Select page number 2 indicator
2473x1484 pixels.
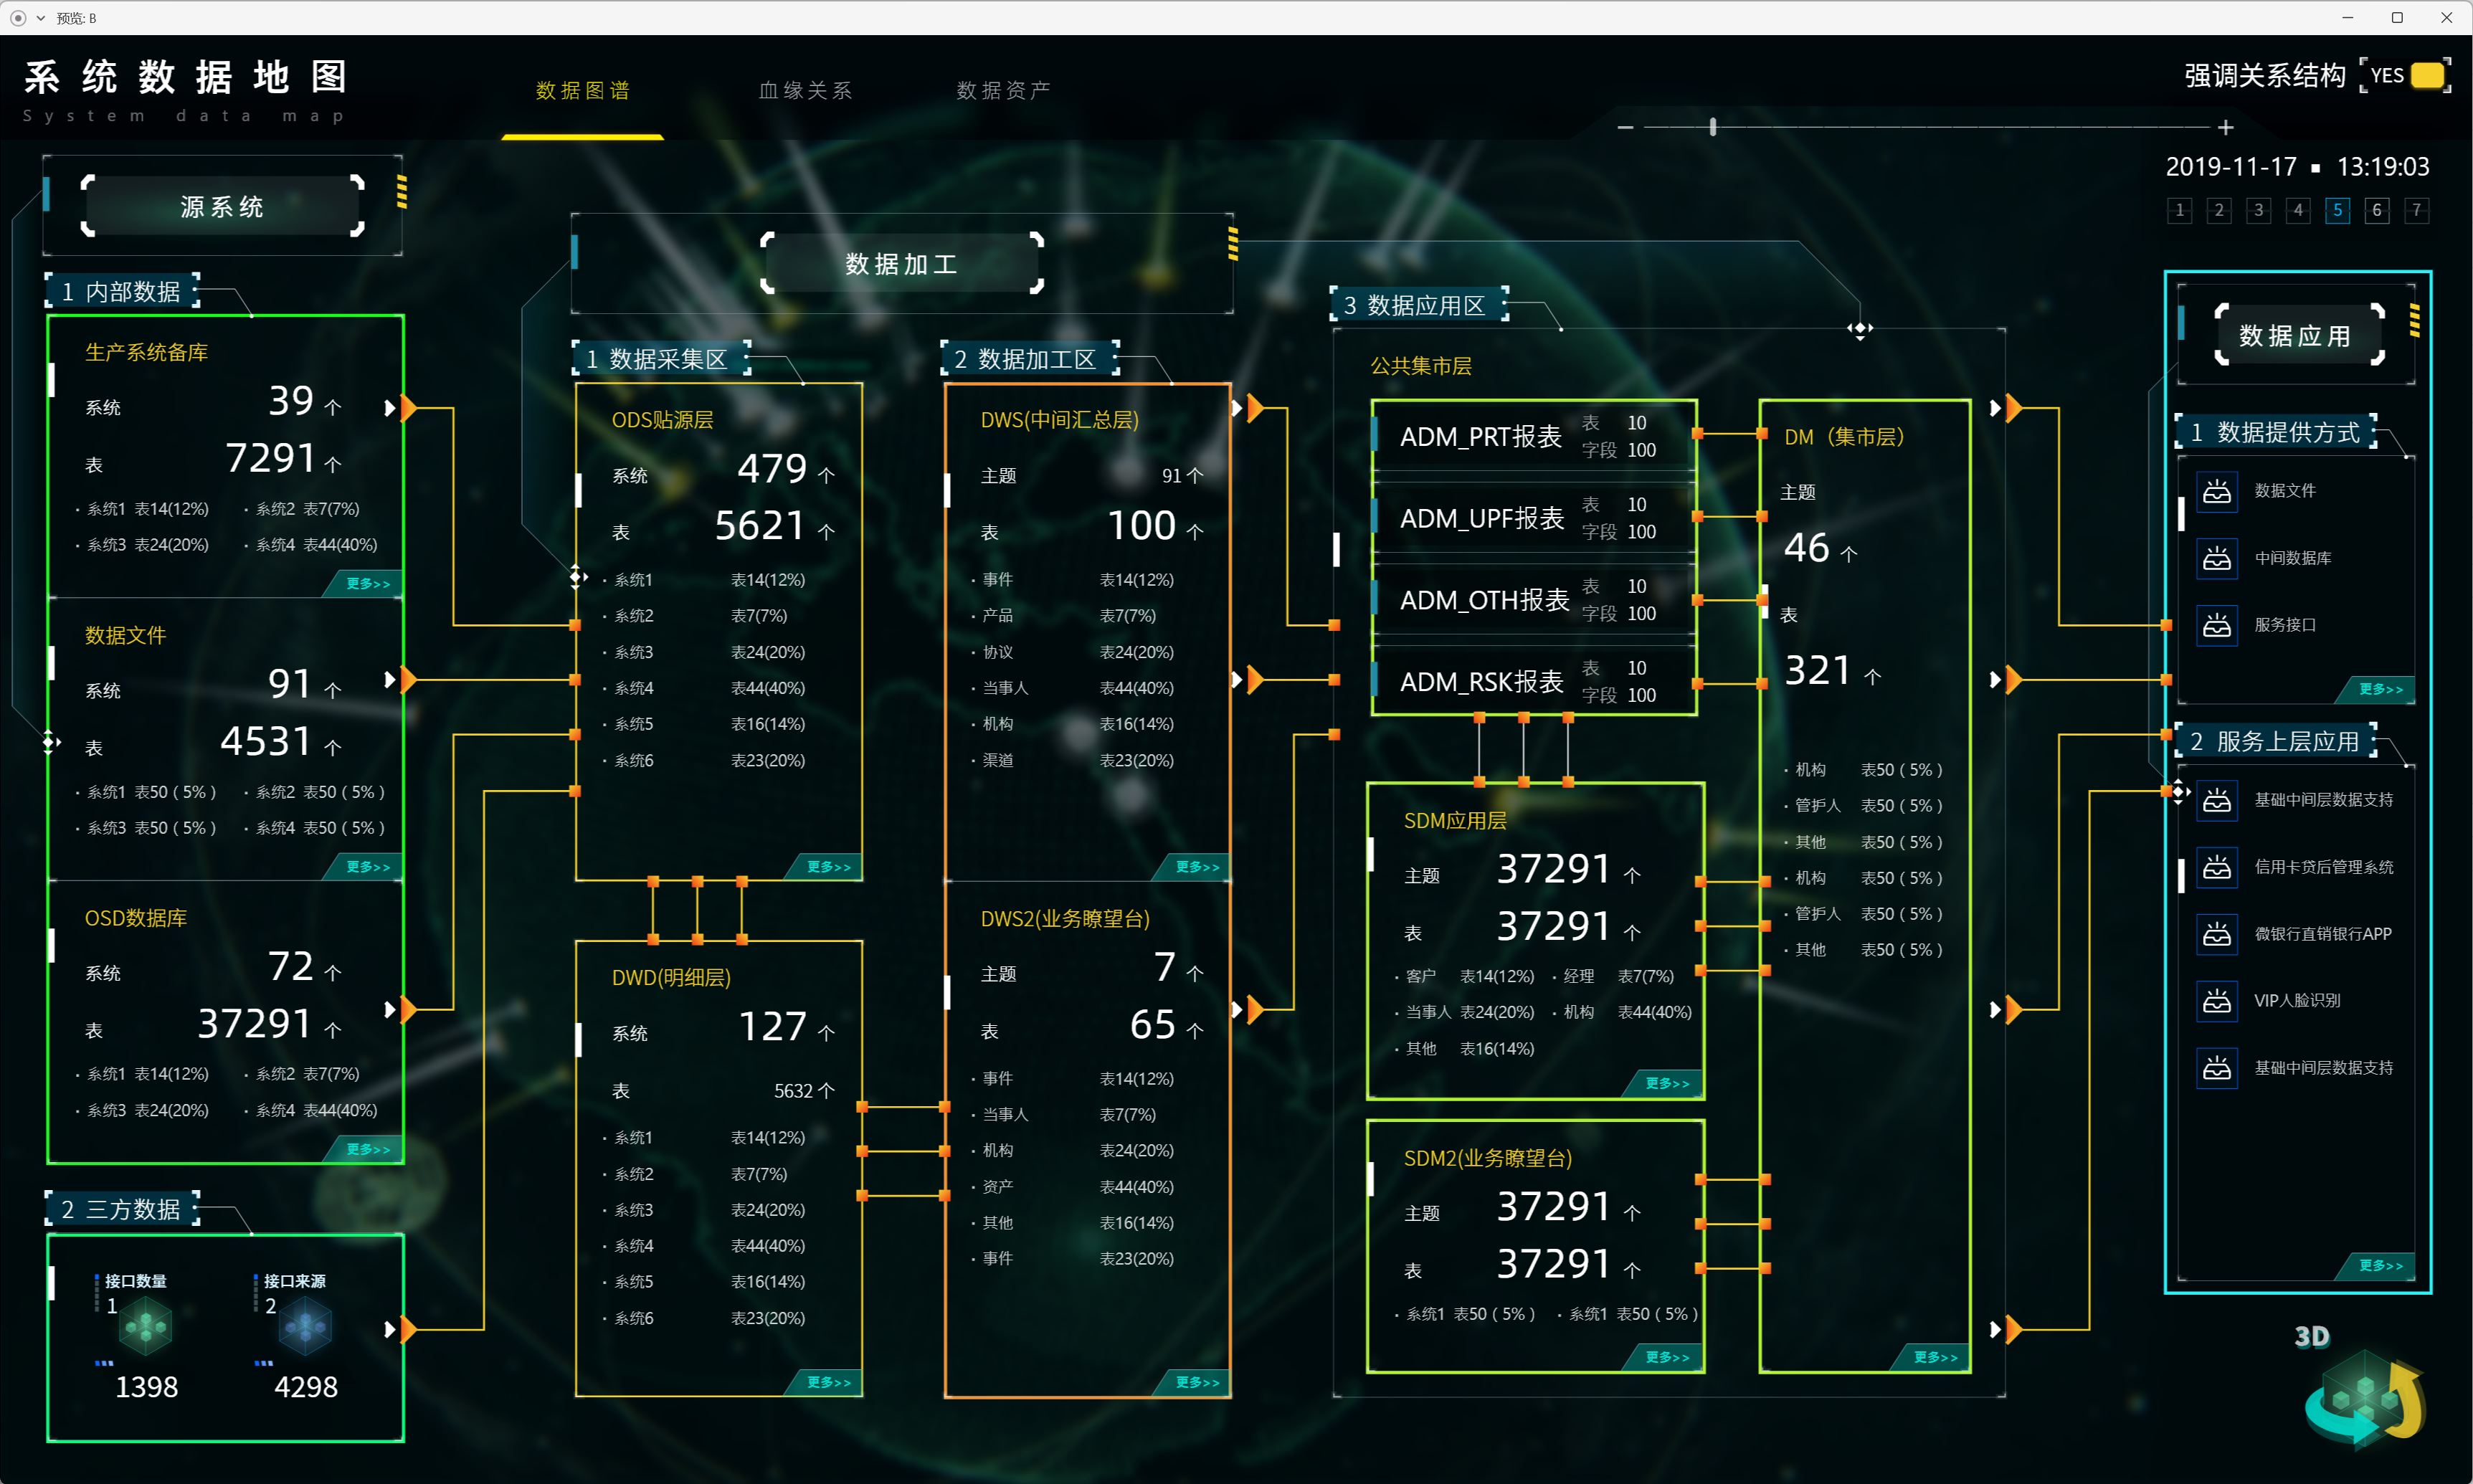2219,210
